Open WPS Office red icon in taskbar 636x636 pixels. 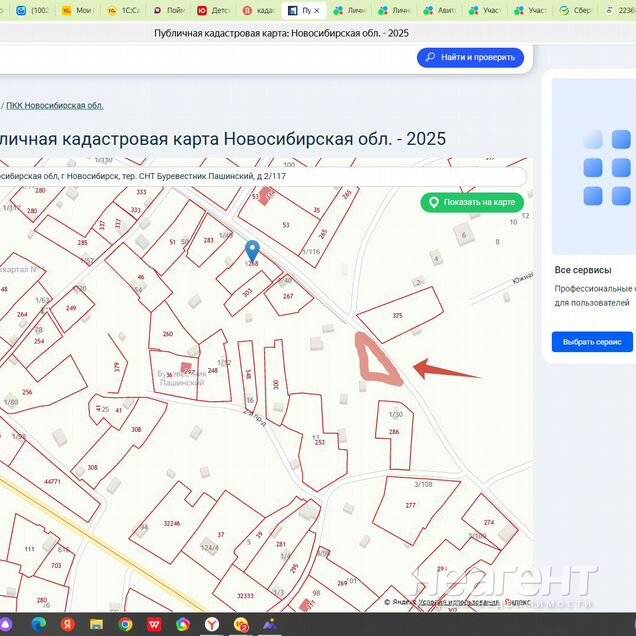point(154,624)
